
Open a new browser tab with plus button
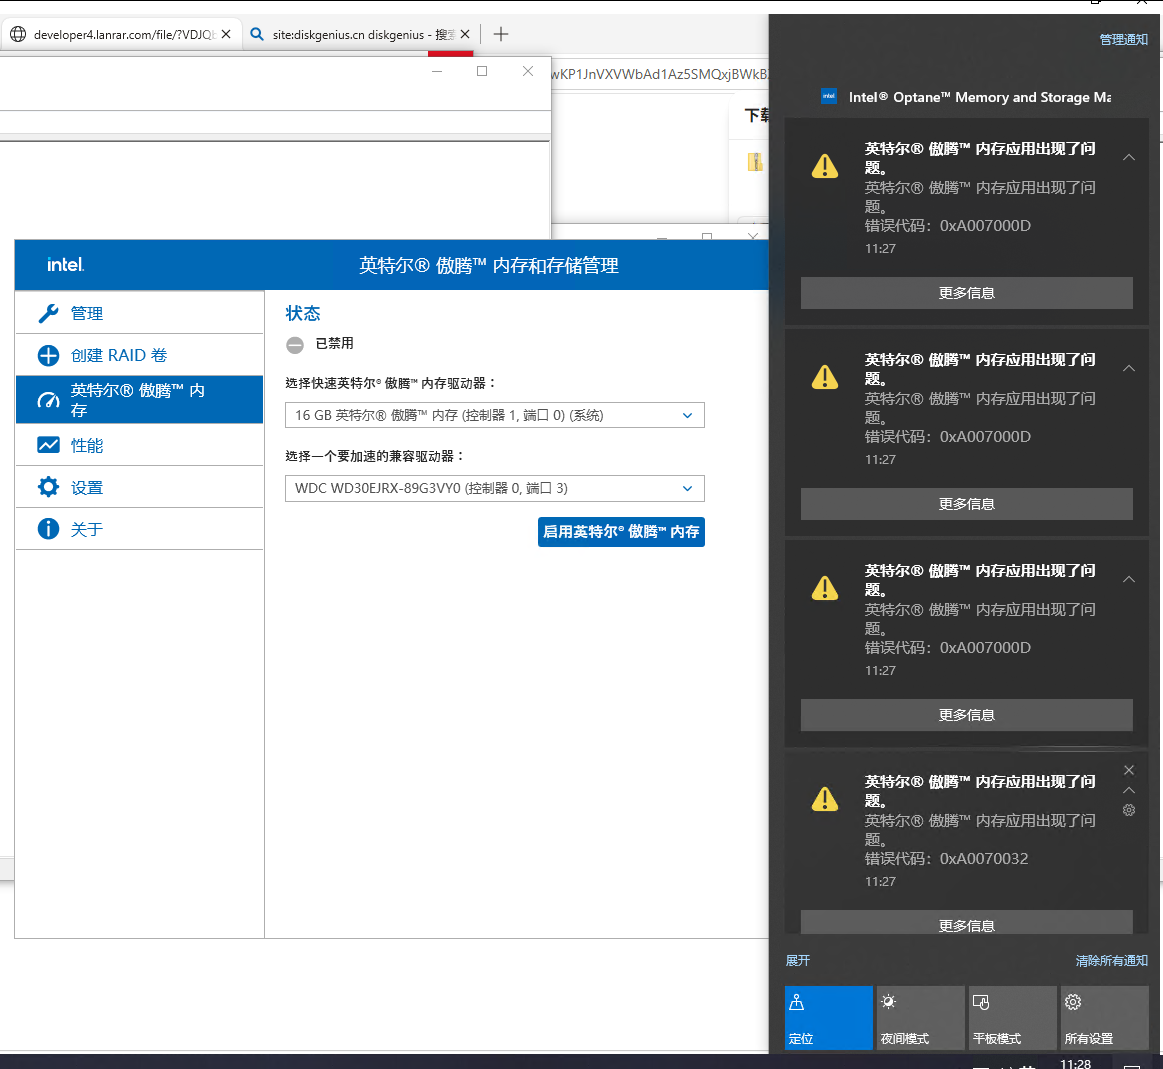tap(501, 34)
